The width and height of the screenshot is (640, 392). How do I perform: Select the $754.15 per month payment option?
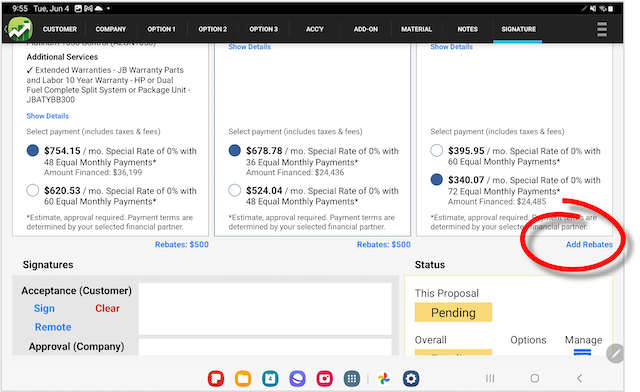click(x=33, y=151)
